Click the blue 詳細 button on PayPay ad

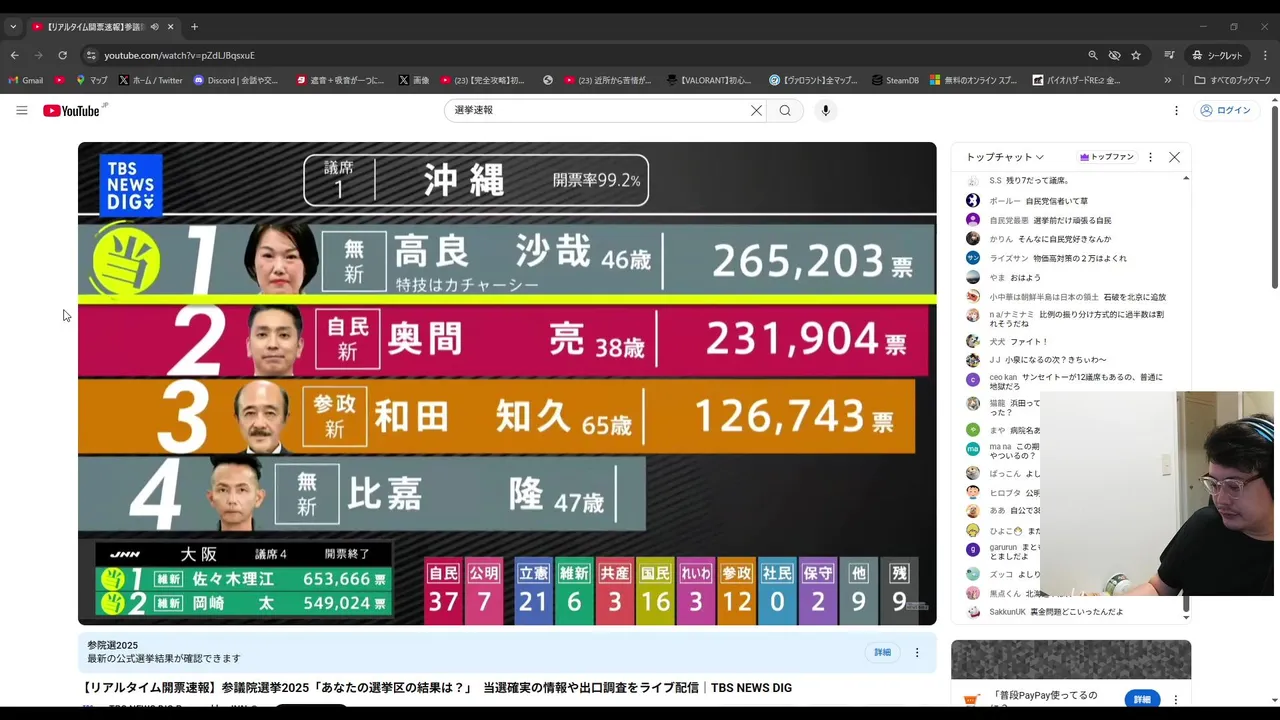[1142, 699]
